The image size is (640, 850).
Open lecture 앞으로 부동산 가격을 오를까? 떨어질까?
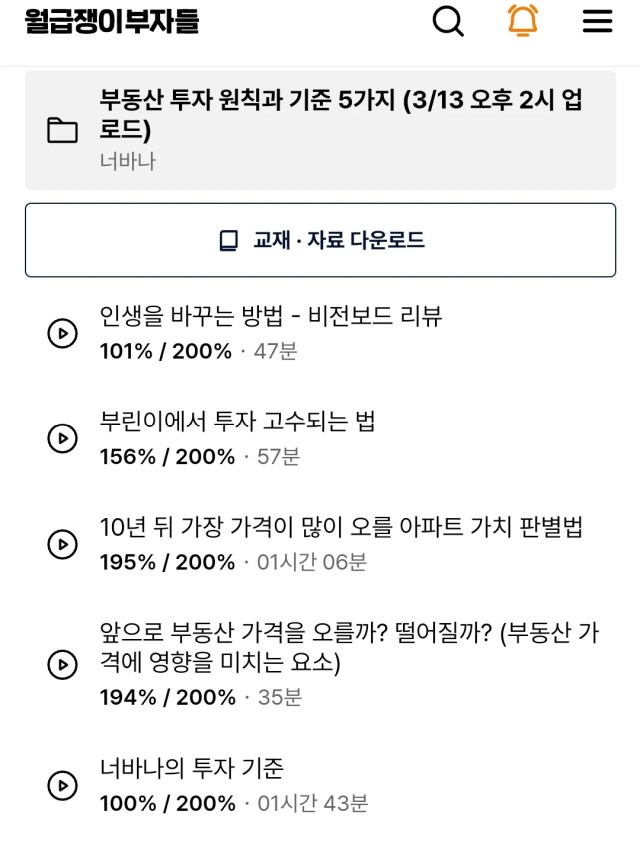[350, 647]
